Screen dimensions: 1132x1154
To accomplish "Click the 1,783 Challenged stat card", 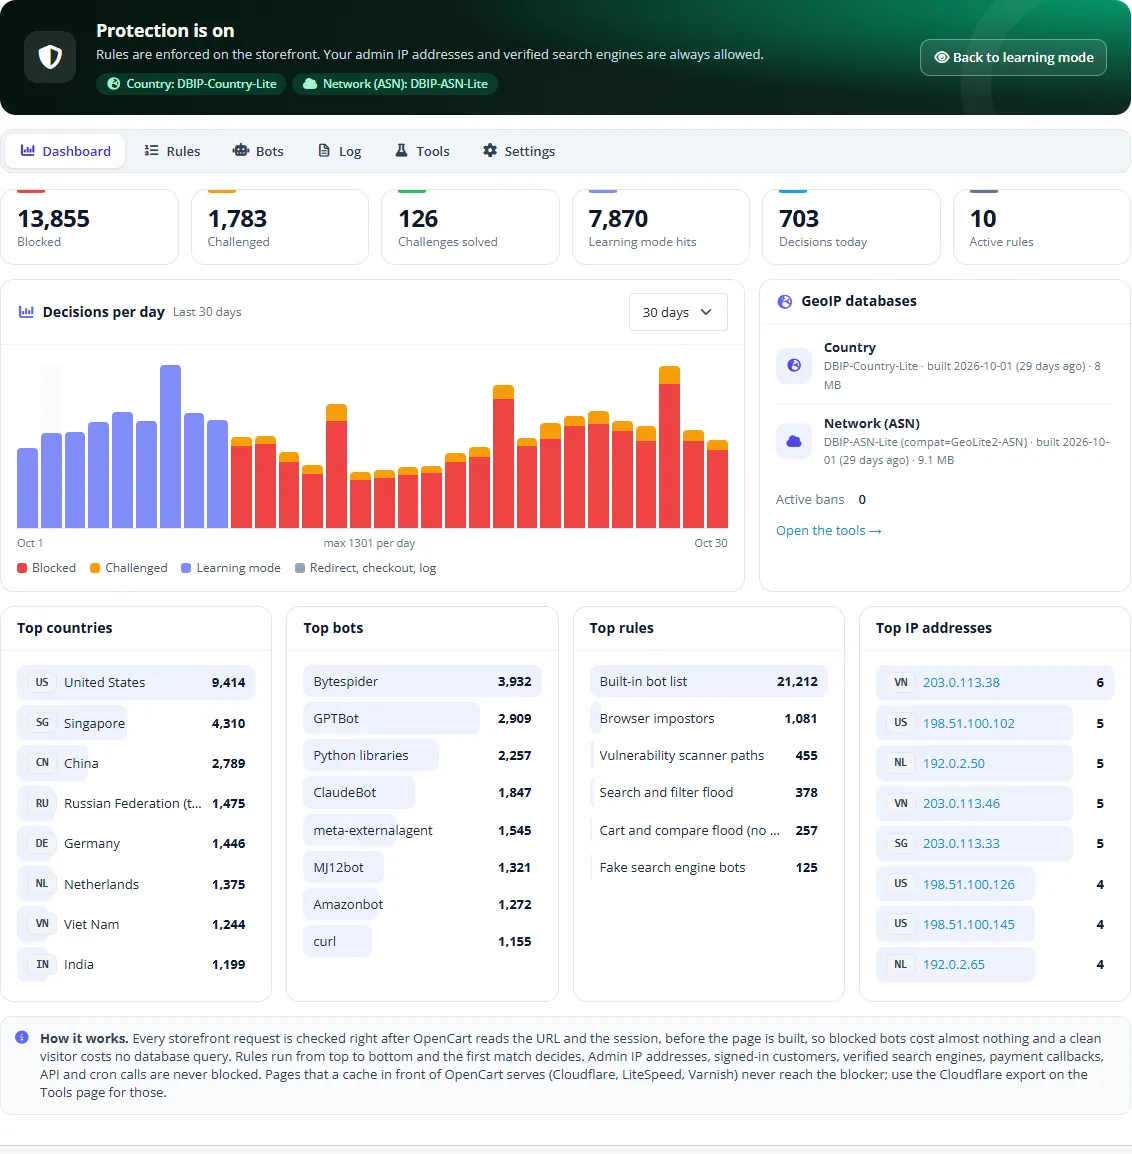I will coord(280,227).
